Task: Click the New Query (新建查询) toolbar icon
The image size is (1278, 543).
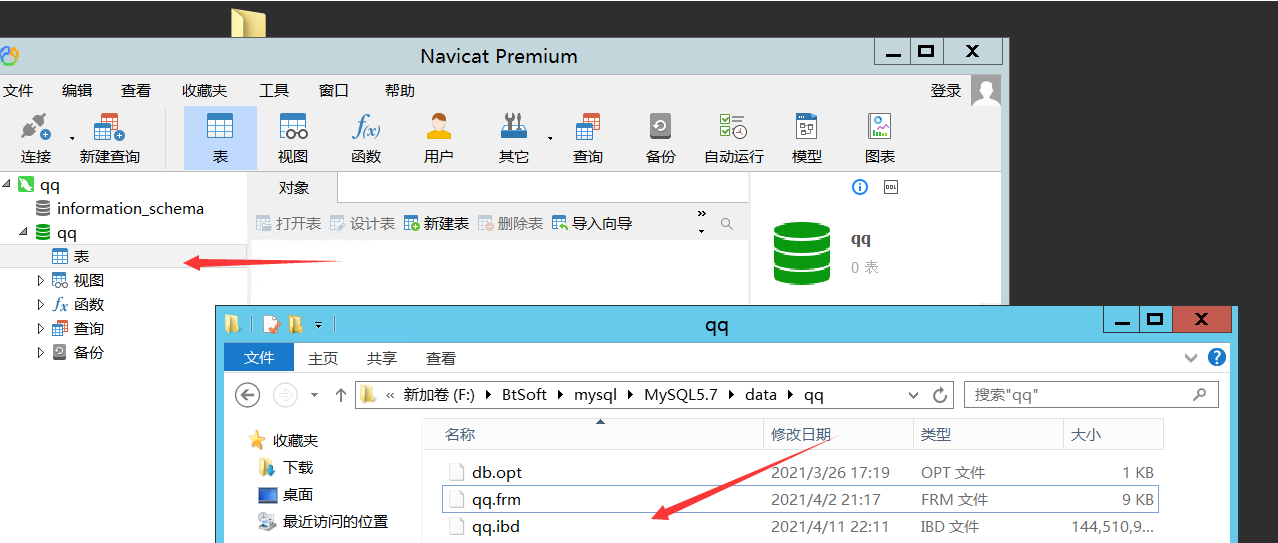Action: coord(109,138)
